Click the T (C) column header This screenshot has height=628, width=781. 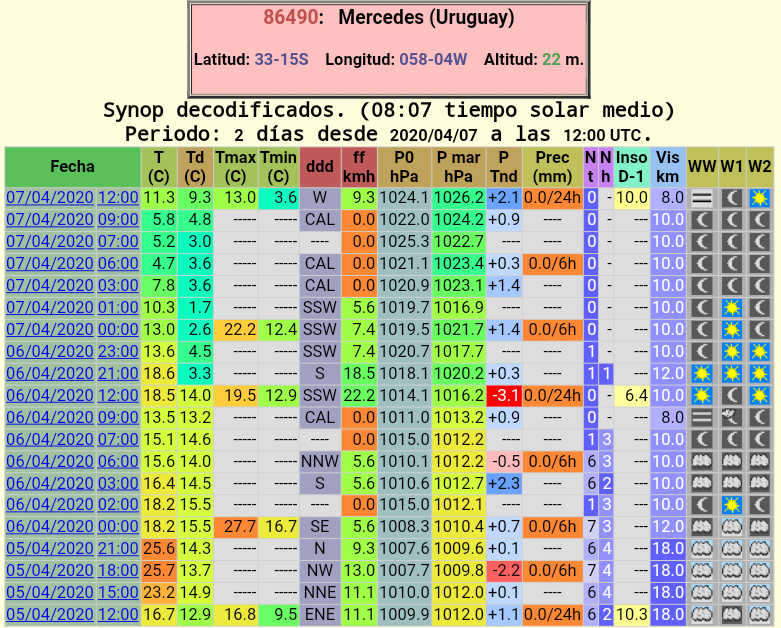click(x=159, y=167)
